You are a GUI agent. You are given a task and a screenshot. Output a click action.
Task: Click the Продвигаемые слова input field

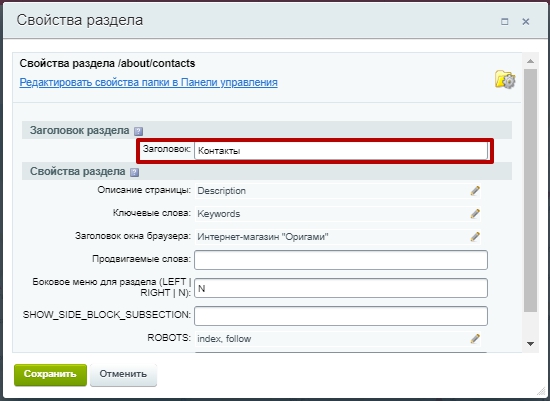click(x=341, y=260)
